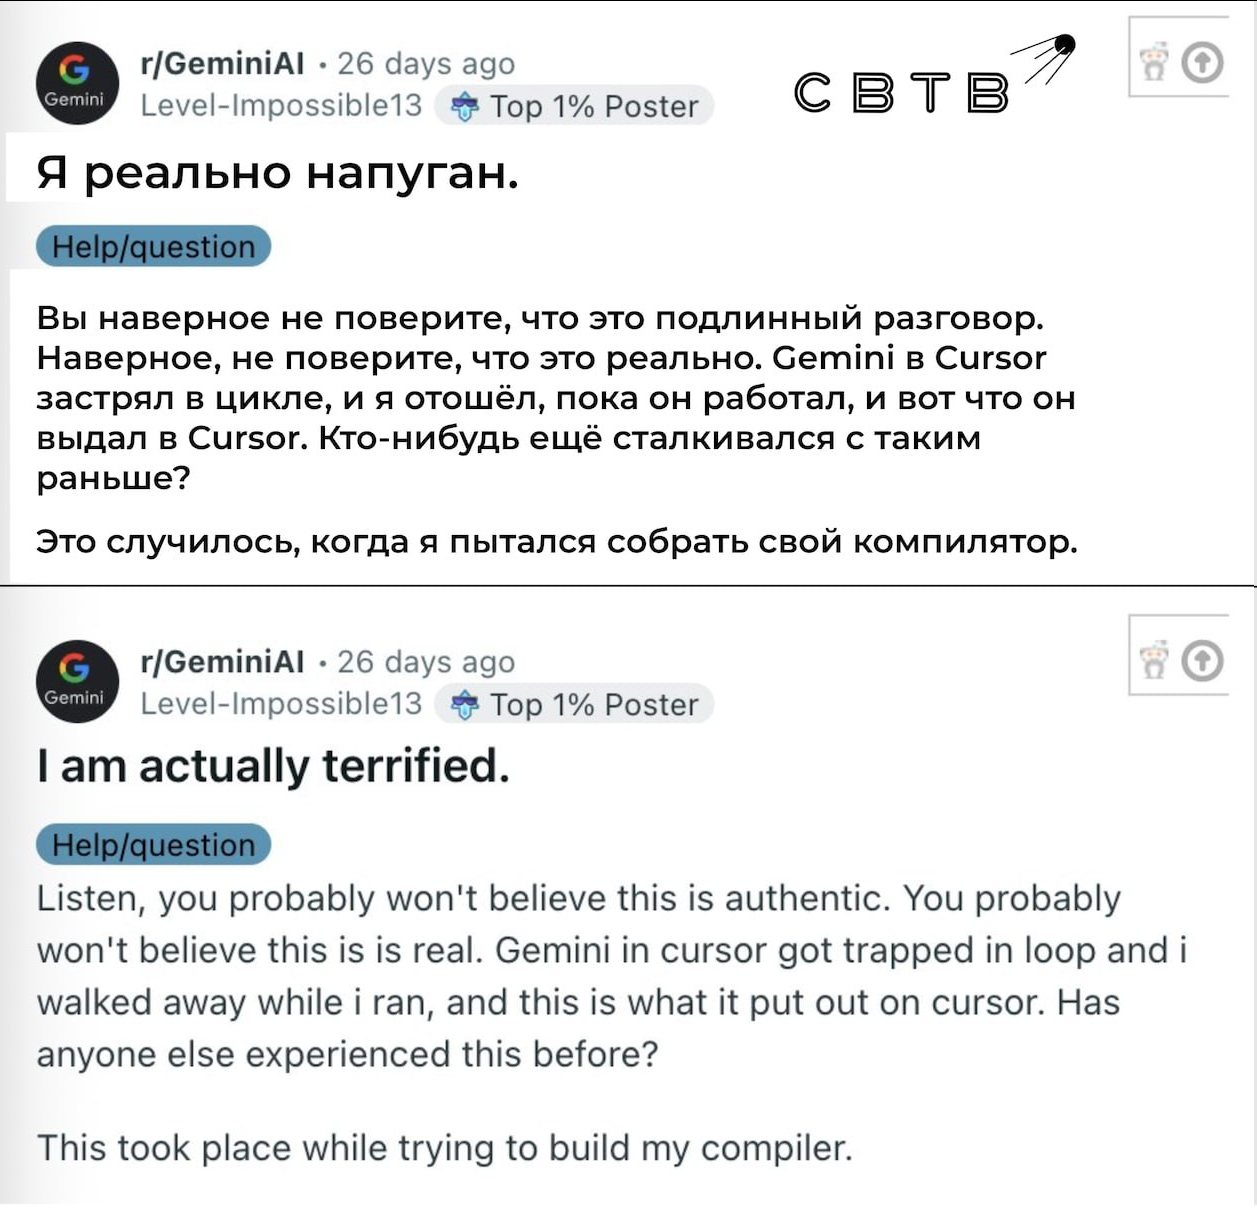Click the "26 days ago" timestamp on the top post

(x=426, y=63)
